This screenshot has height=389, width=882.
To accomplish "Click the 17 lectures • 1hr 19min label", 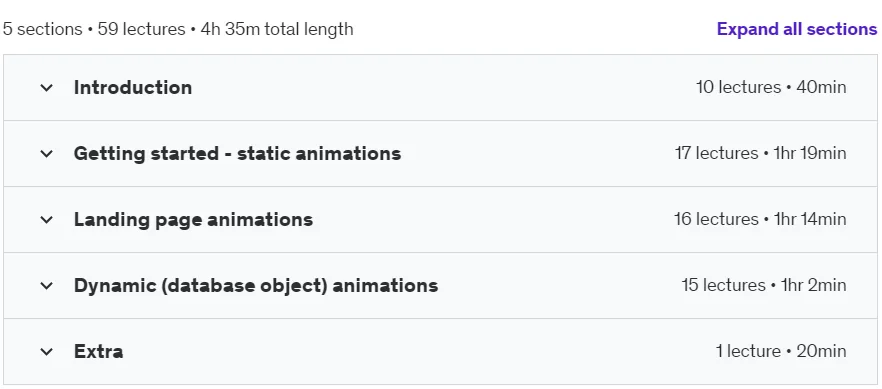I will point(760,153).
